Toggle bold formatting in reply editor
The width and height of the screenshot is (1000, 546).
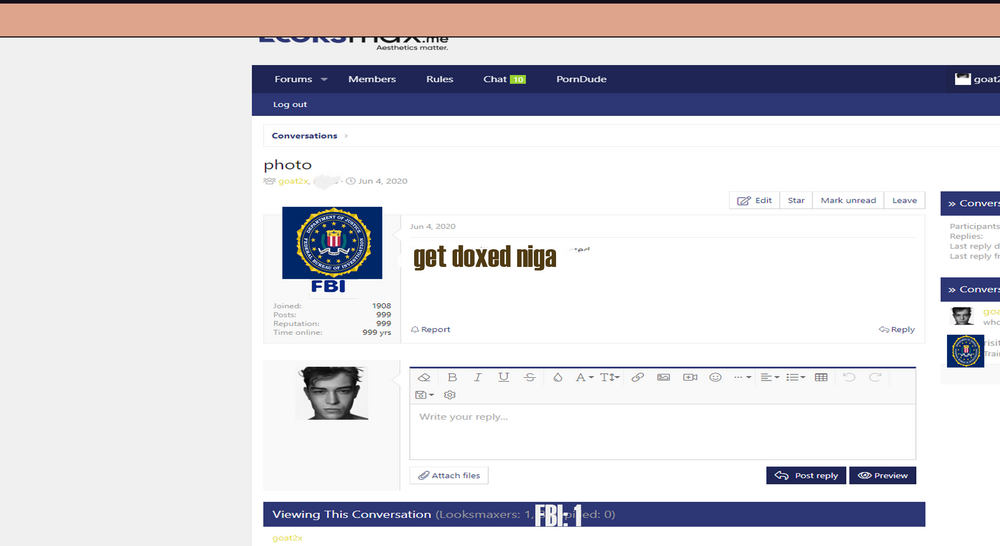pyautogui.click(x=452, y=378)
